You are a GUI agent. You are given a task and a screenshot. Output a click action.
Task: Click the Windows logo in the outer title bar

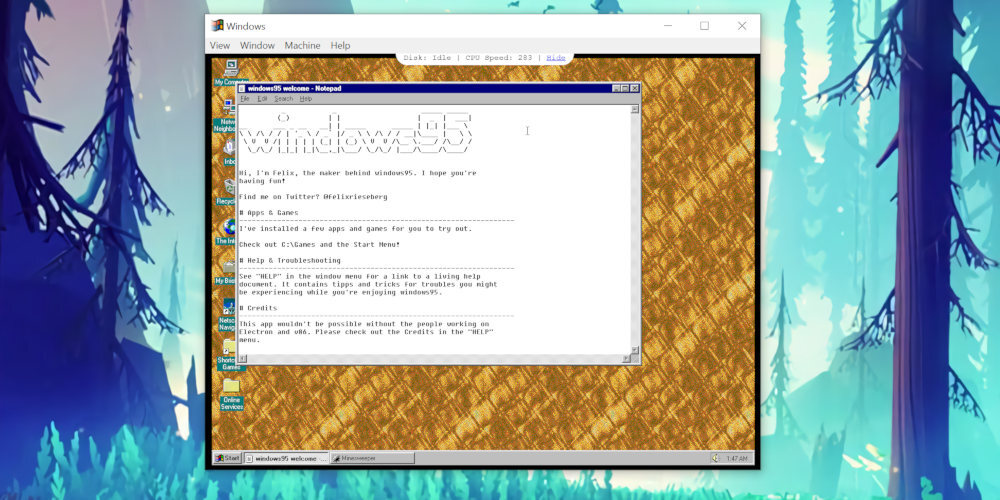pyautogui.click(x=217, y=26)
